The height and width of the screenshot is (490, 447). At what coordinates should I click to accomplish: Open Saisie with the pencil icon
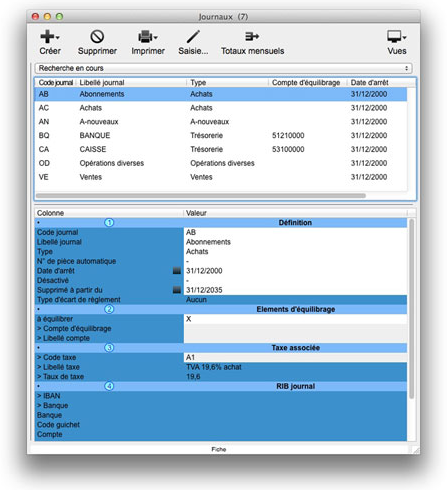point(193,37)
